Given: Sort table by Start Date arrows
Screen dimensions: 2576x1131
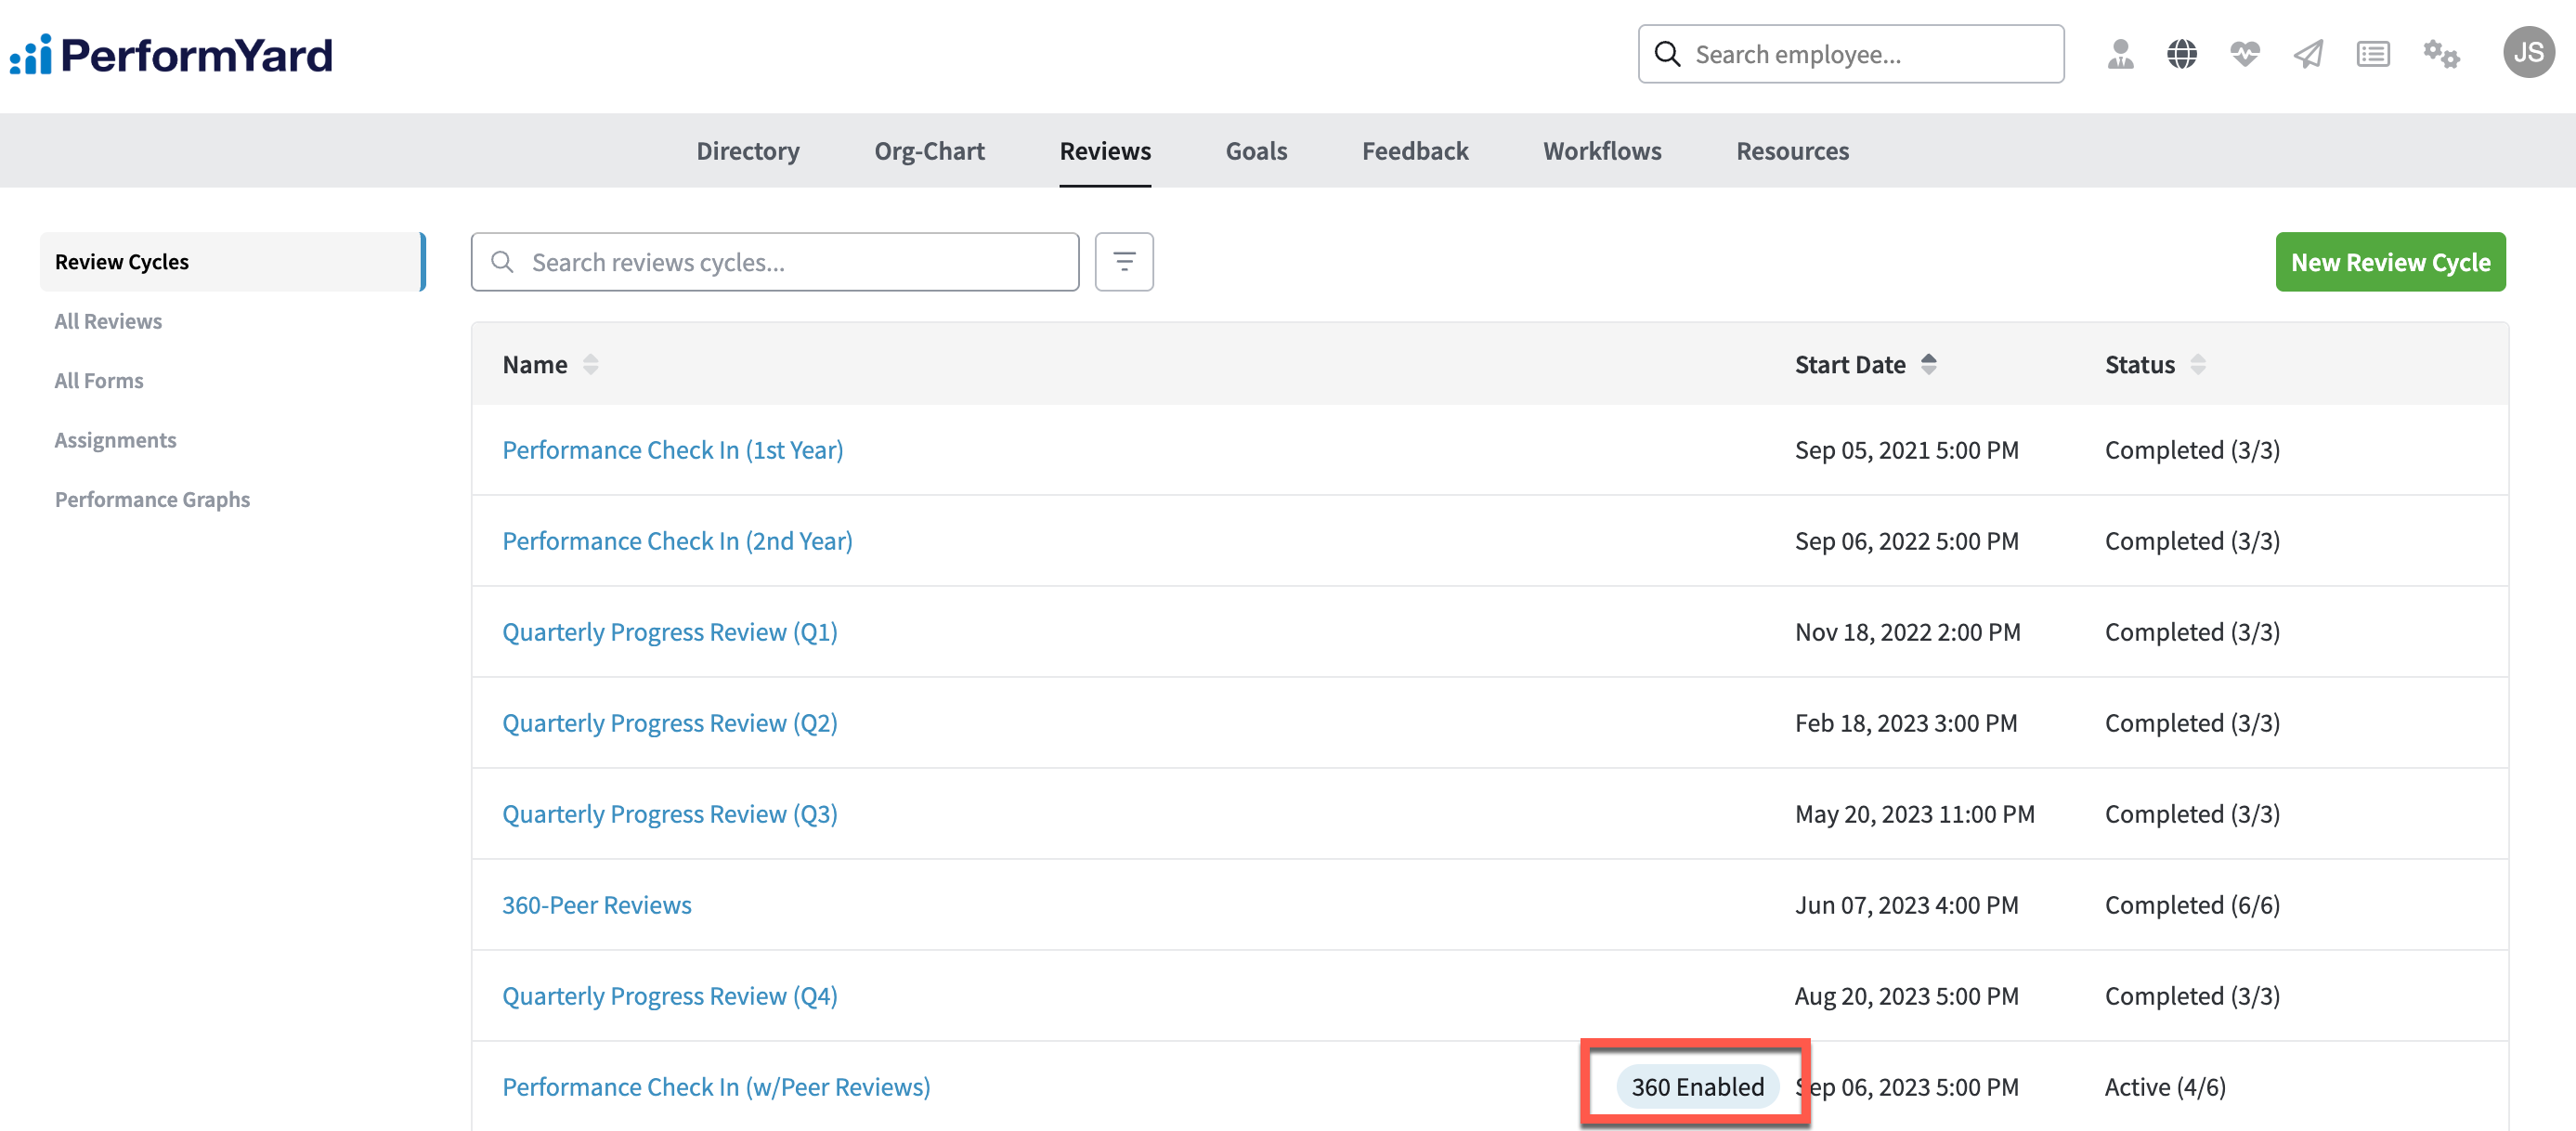Looking at the screenshot, I should [1928, 365].
